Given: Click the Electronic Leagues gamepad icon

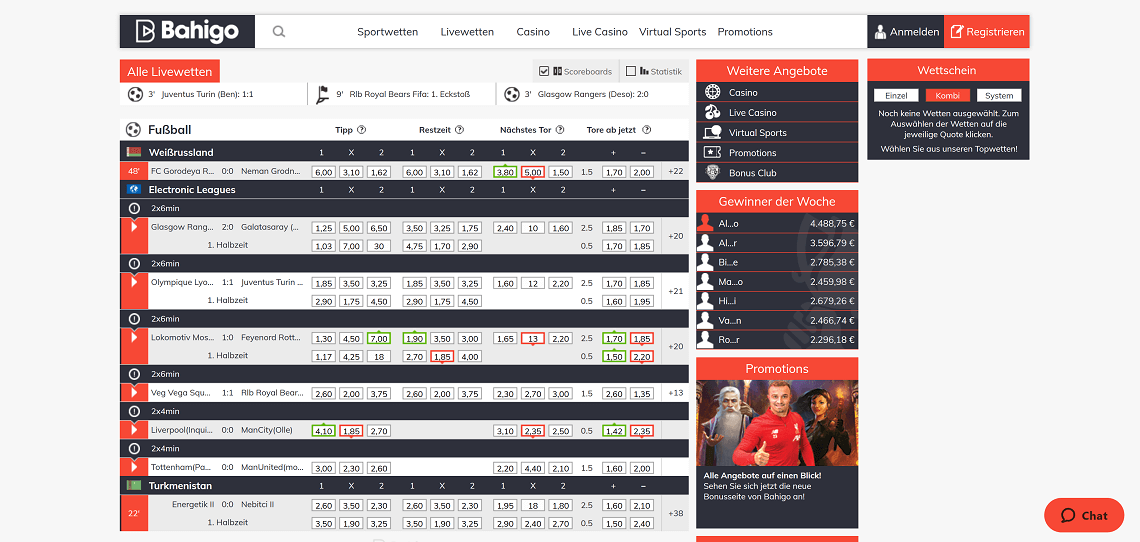Looking at the screenshot, I should click(x=134, y=189).
